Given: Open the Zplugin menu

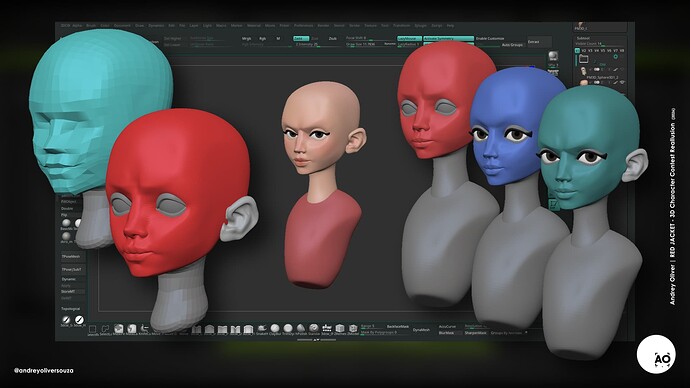Looking at the screenshot, I should point(421,26).
